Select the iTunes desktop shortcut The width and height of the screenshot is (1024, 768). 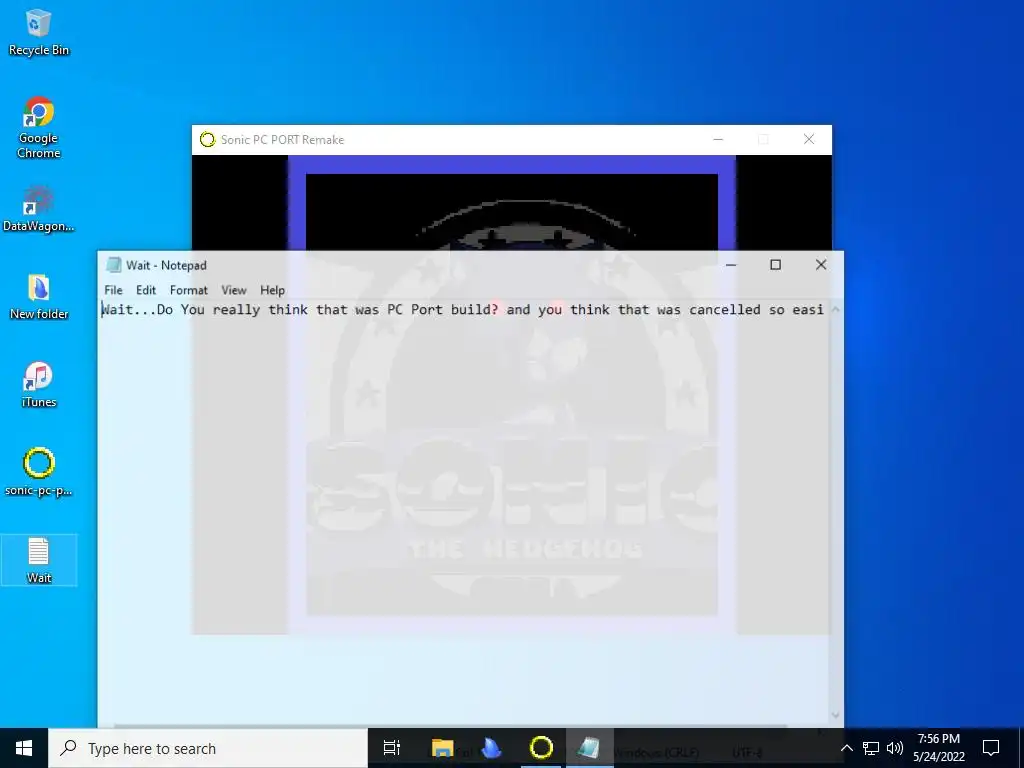[39, 385]
